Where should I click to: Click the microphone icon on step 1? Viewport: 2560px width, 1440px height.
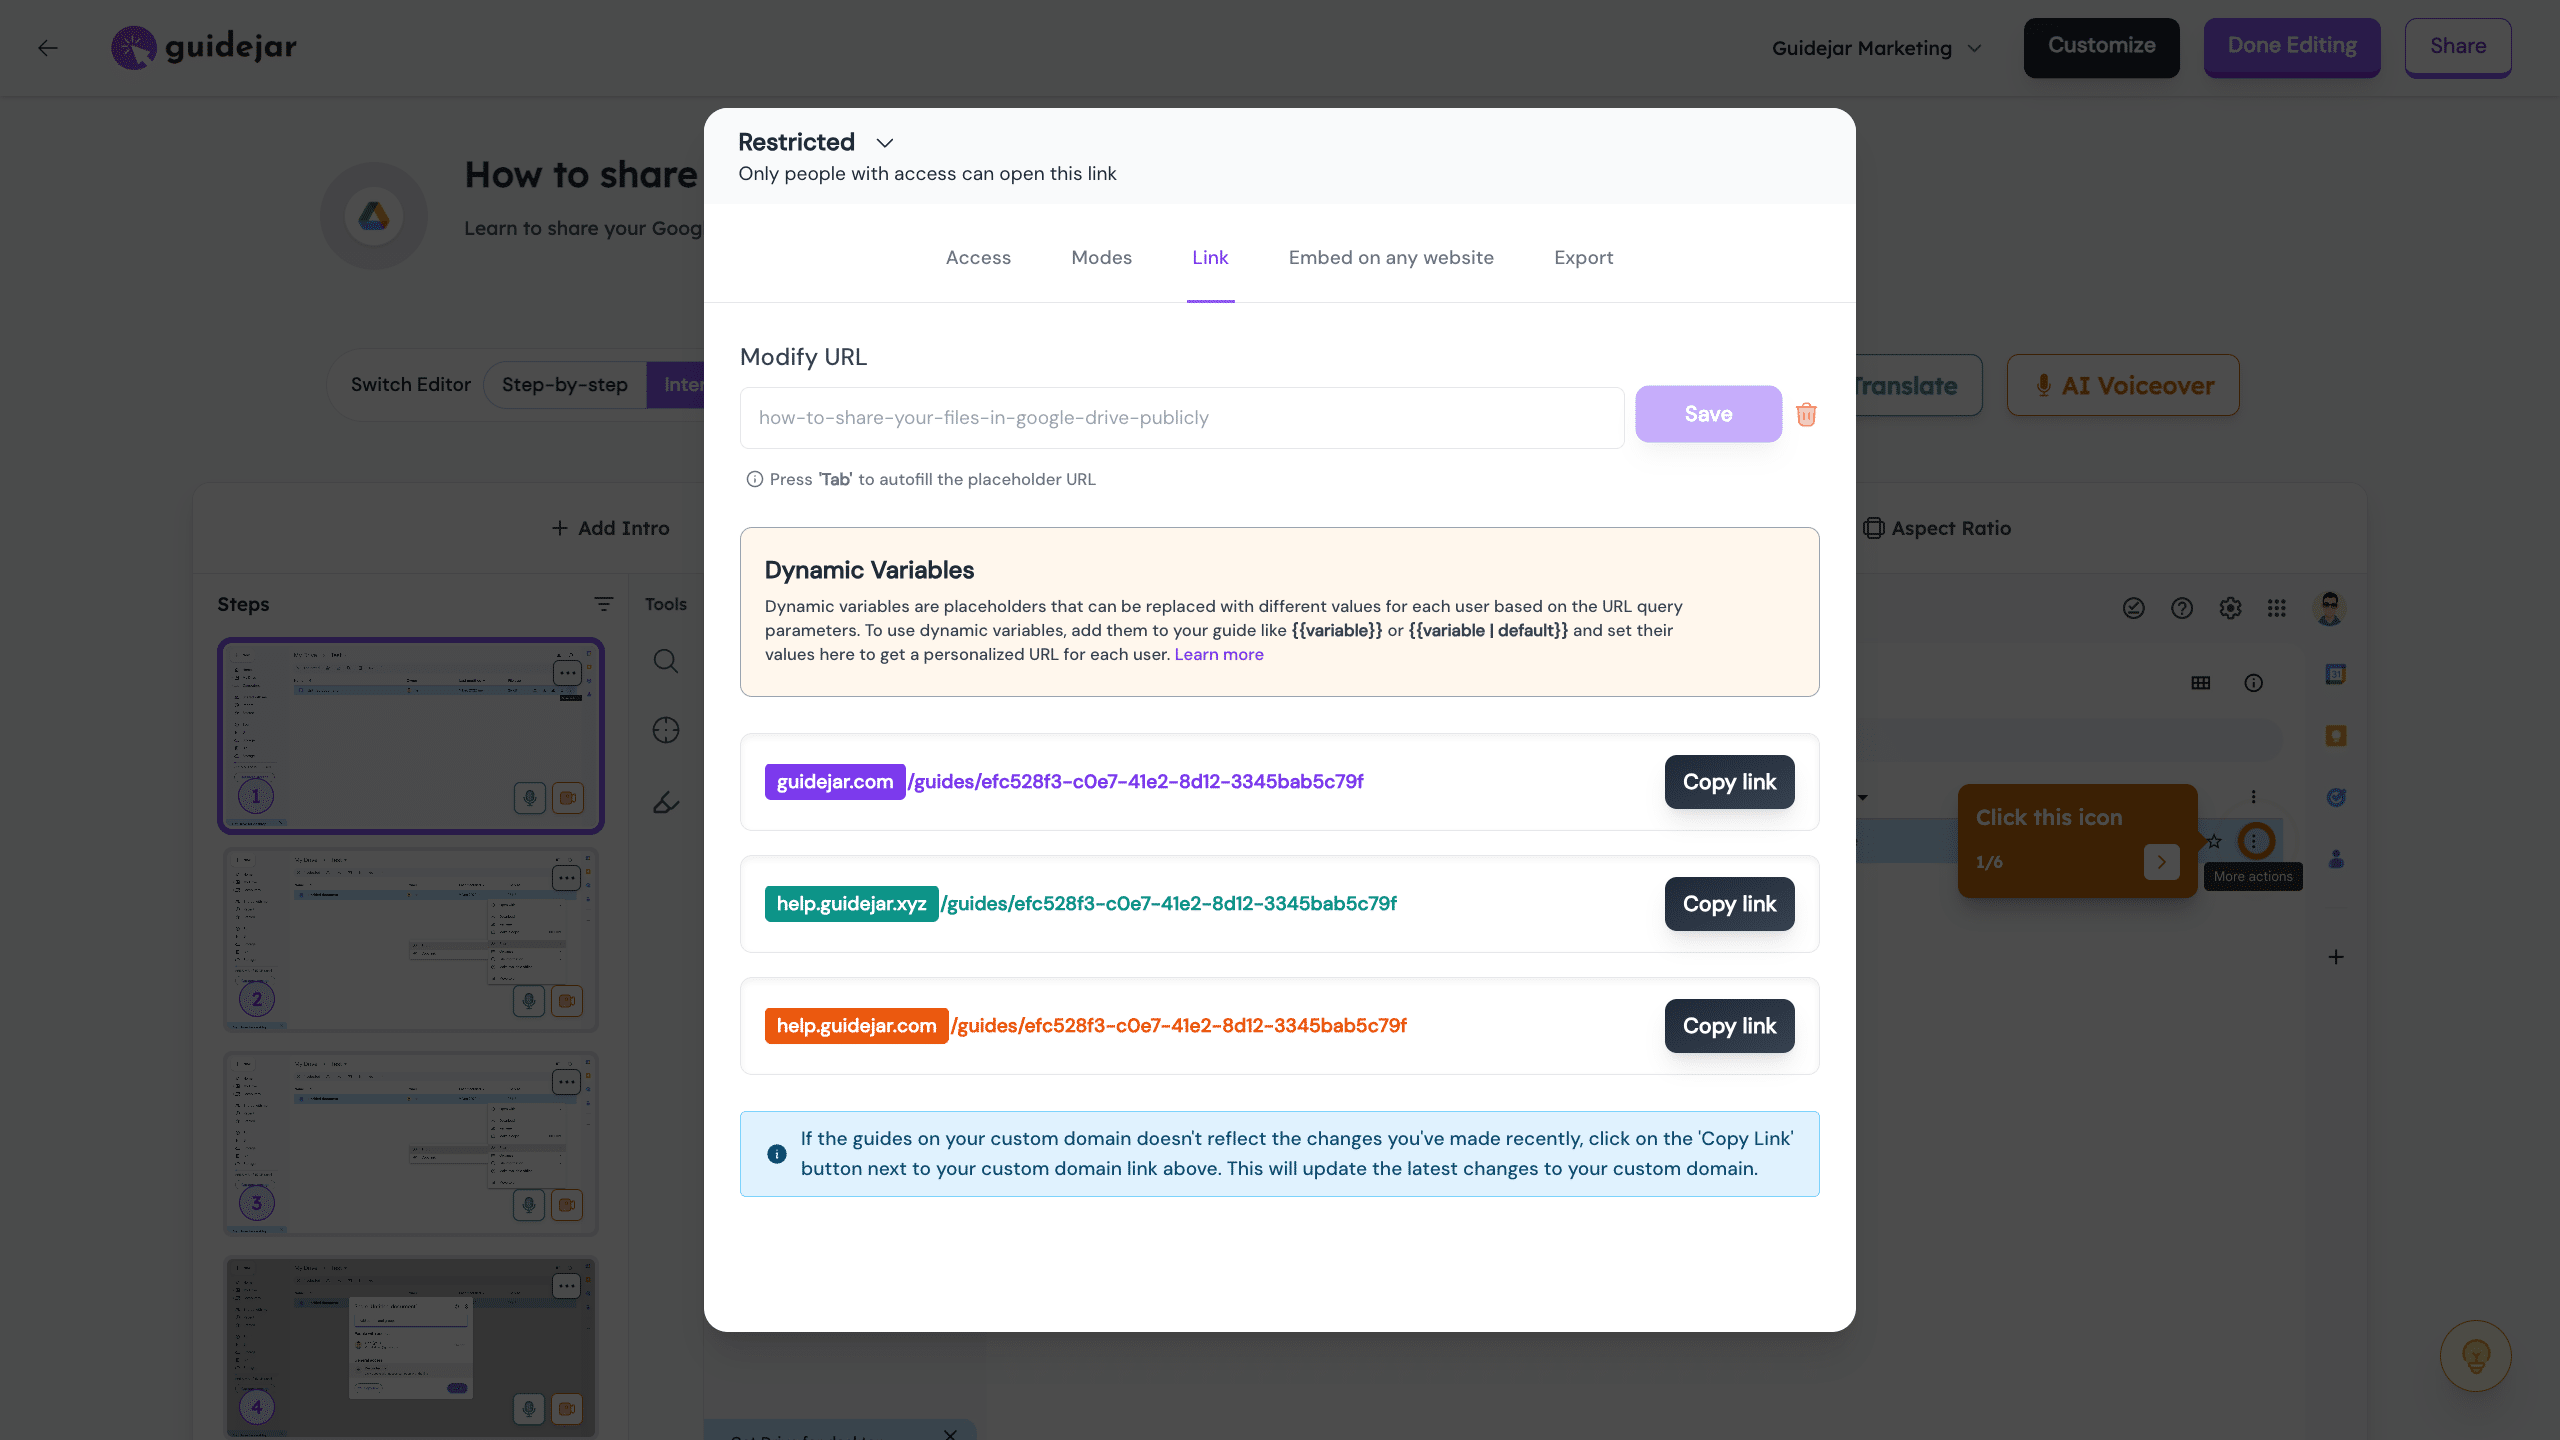529,797
